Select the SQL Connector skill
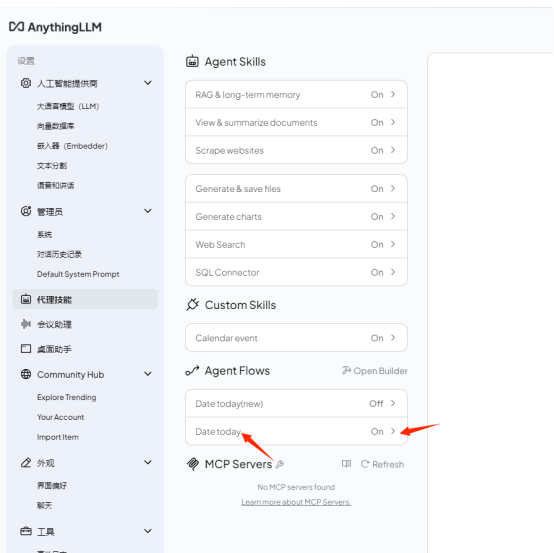 (x=296, y=272)
